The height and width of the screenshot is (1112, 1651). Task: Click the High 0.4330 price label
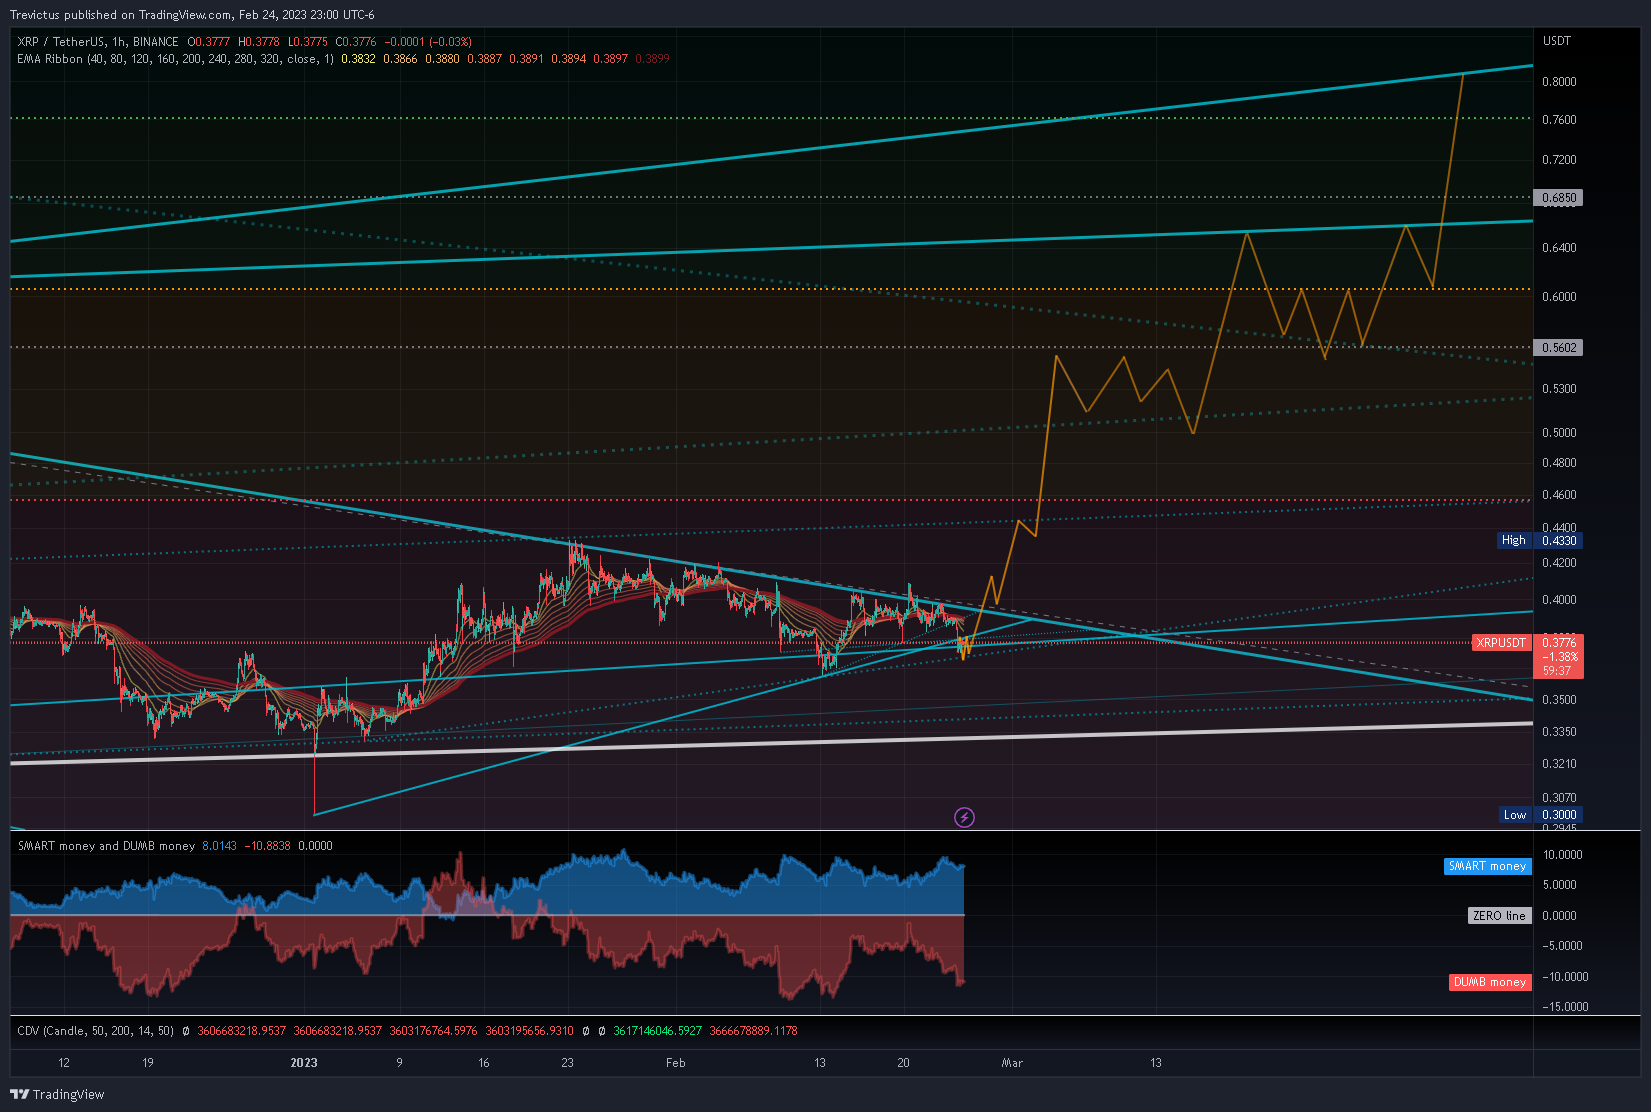tap(1540, 540)
